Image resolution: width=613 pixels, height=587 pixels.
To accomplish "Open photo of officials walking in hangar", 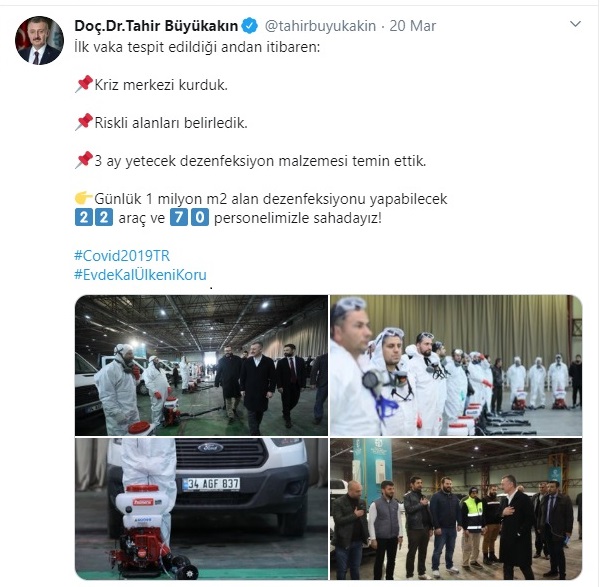I will coord(201,365).
